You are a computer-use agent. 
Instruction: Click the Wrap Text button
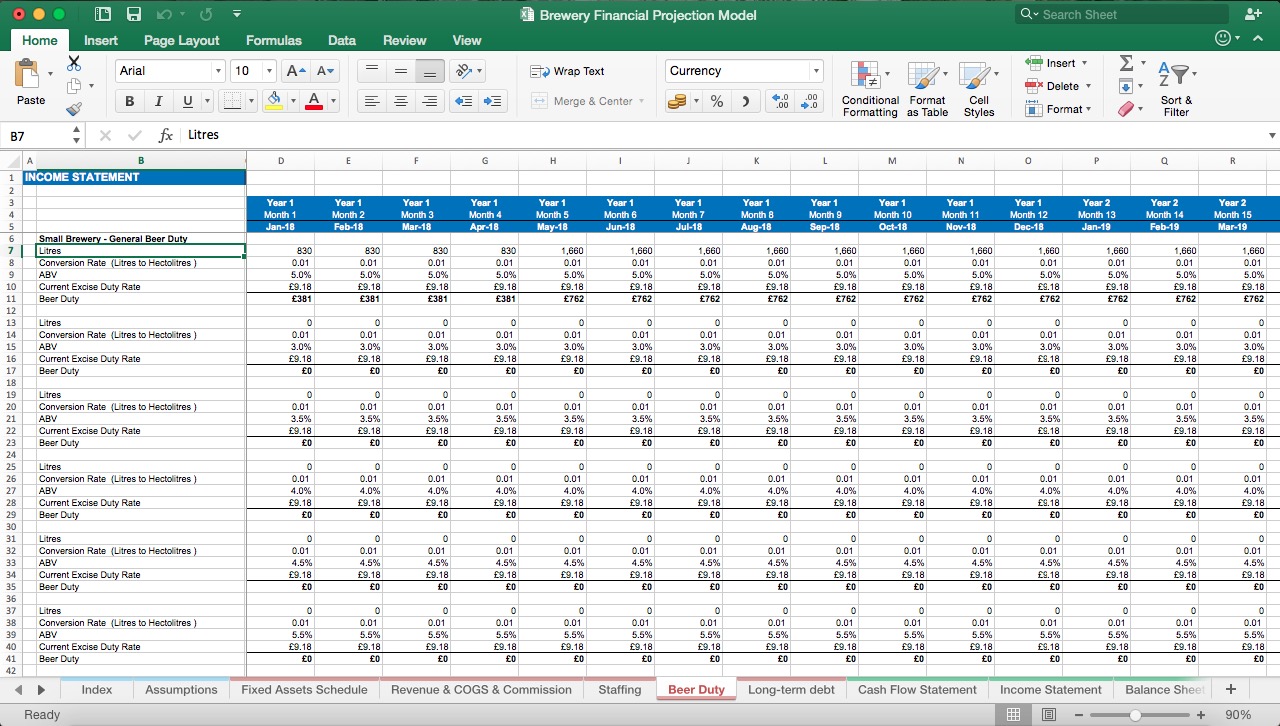[567, 71]
